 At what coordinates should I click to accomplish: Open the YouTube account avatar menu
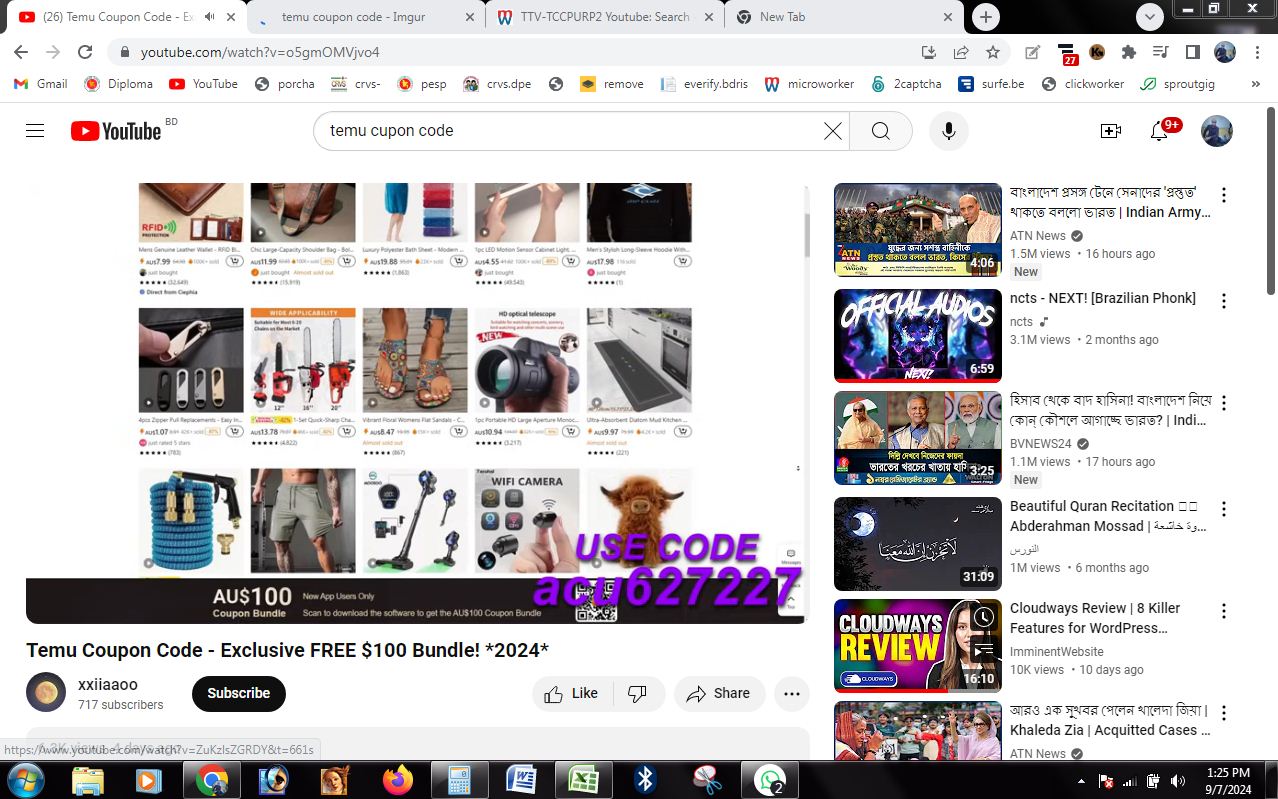click(1217, 131)
